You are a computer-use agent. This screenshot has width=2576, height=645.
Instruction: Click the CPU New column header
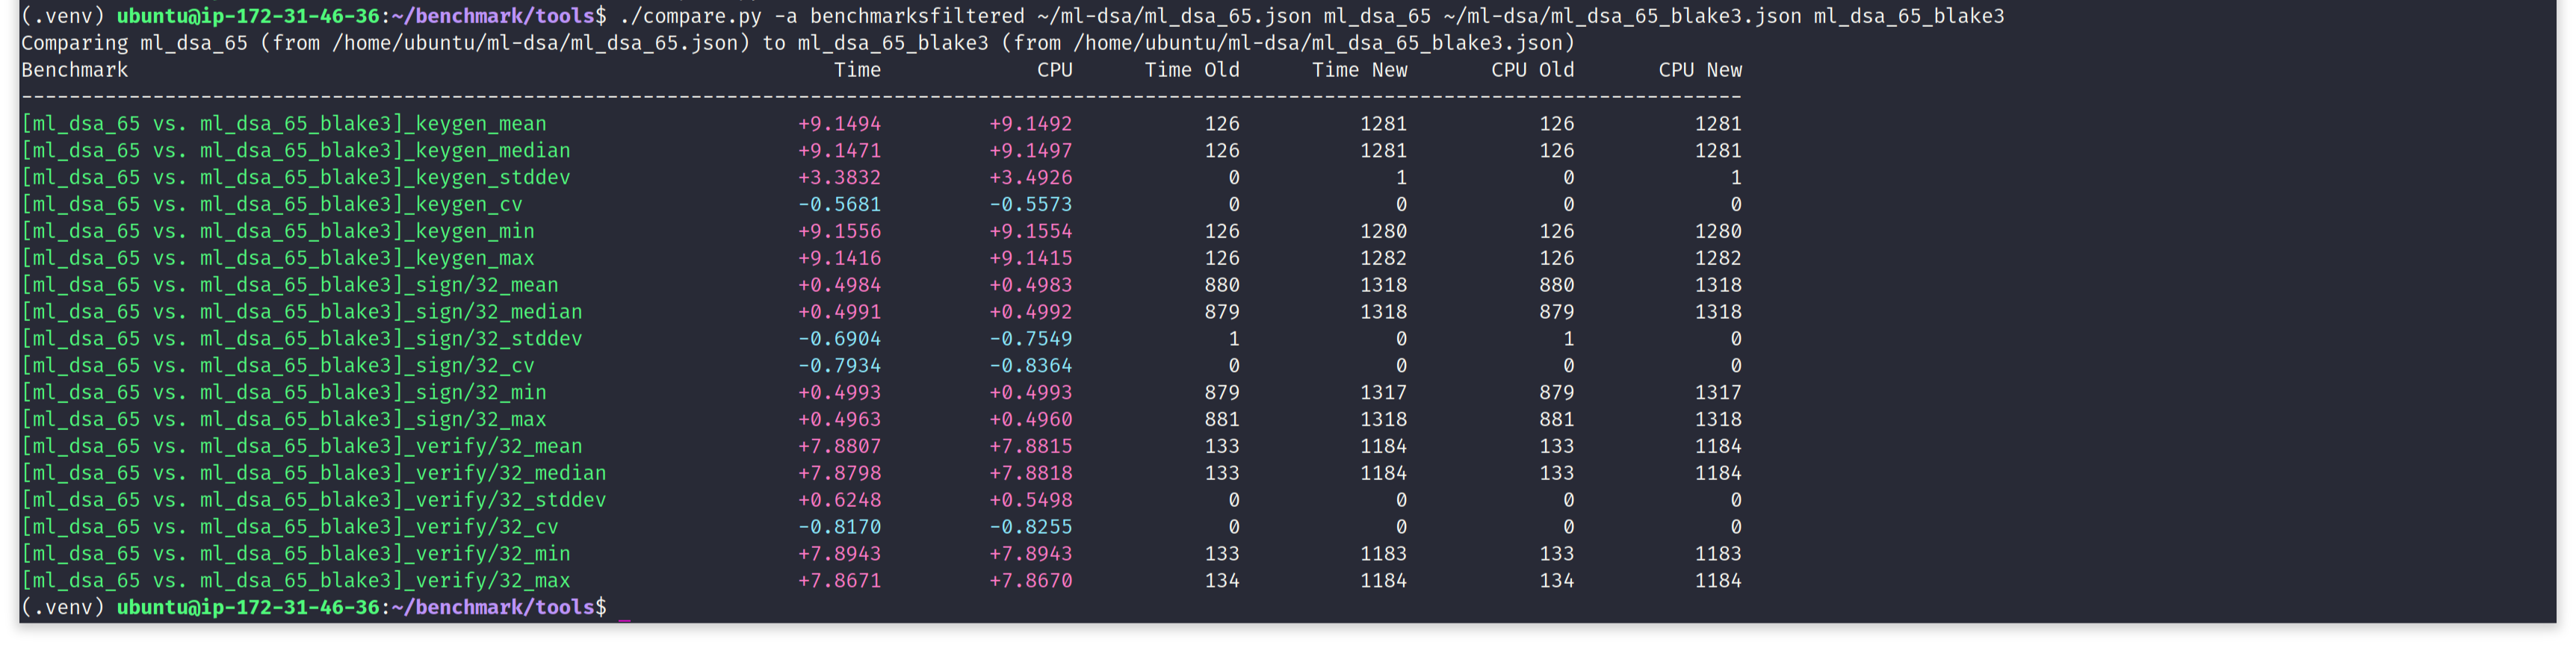1699,70
